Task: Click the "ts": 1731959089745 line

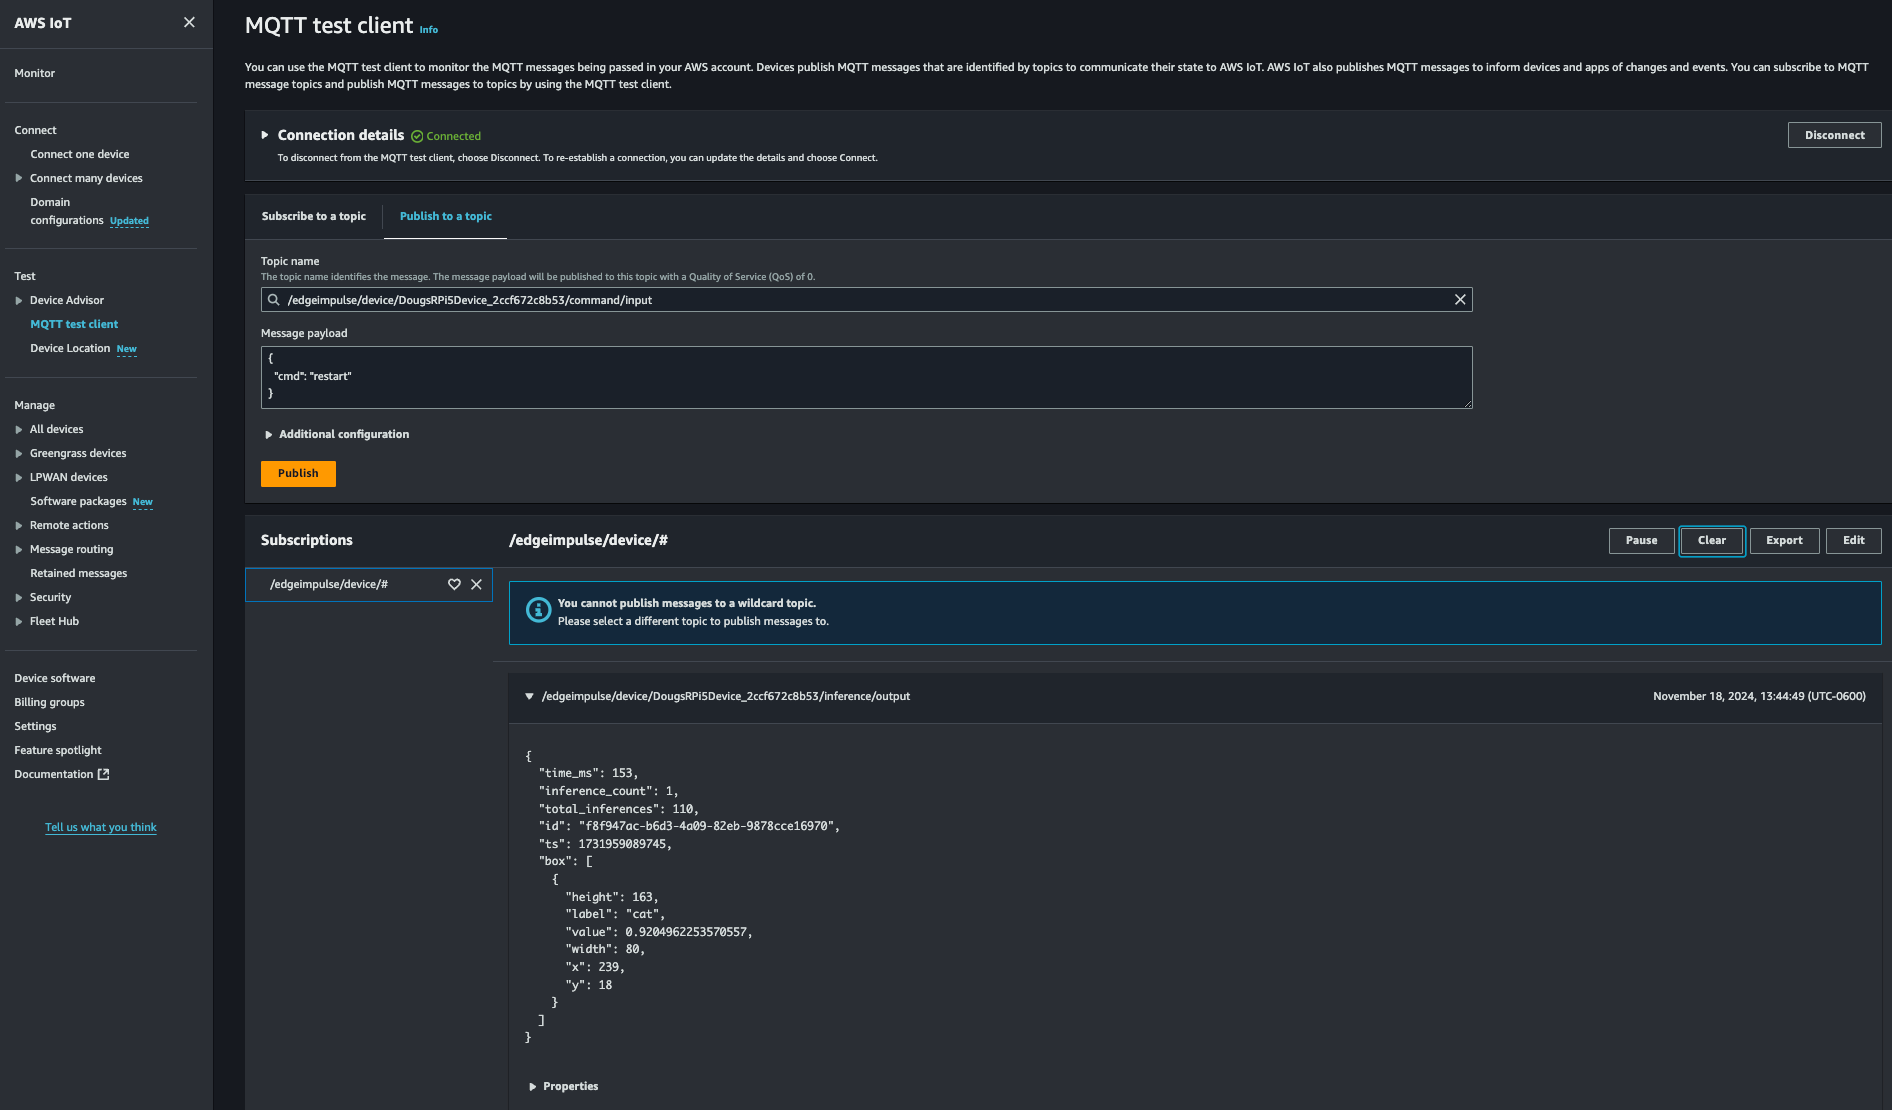Action: (605, 844)
